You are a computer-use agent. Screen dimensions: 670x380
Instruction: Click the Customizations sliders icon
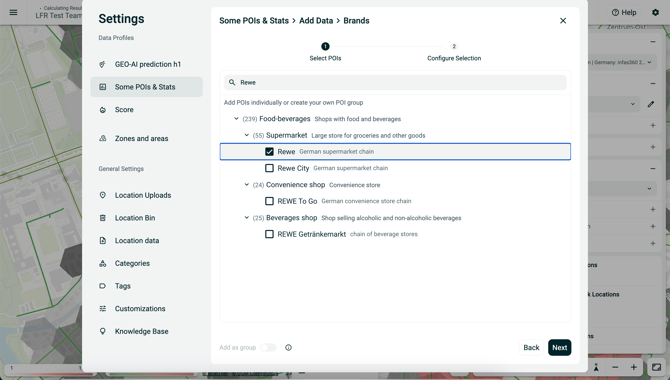(103, 309)
